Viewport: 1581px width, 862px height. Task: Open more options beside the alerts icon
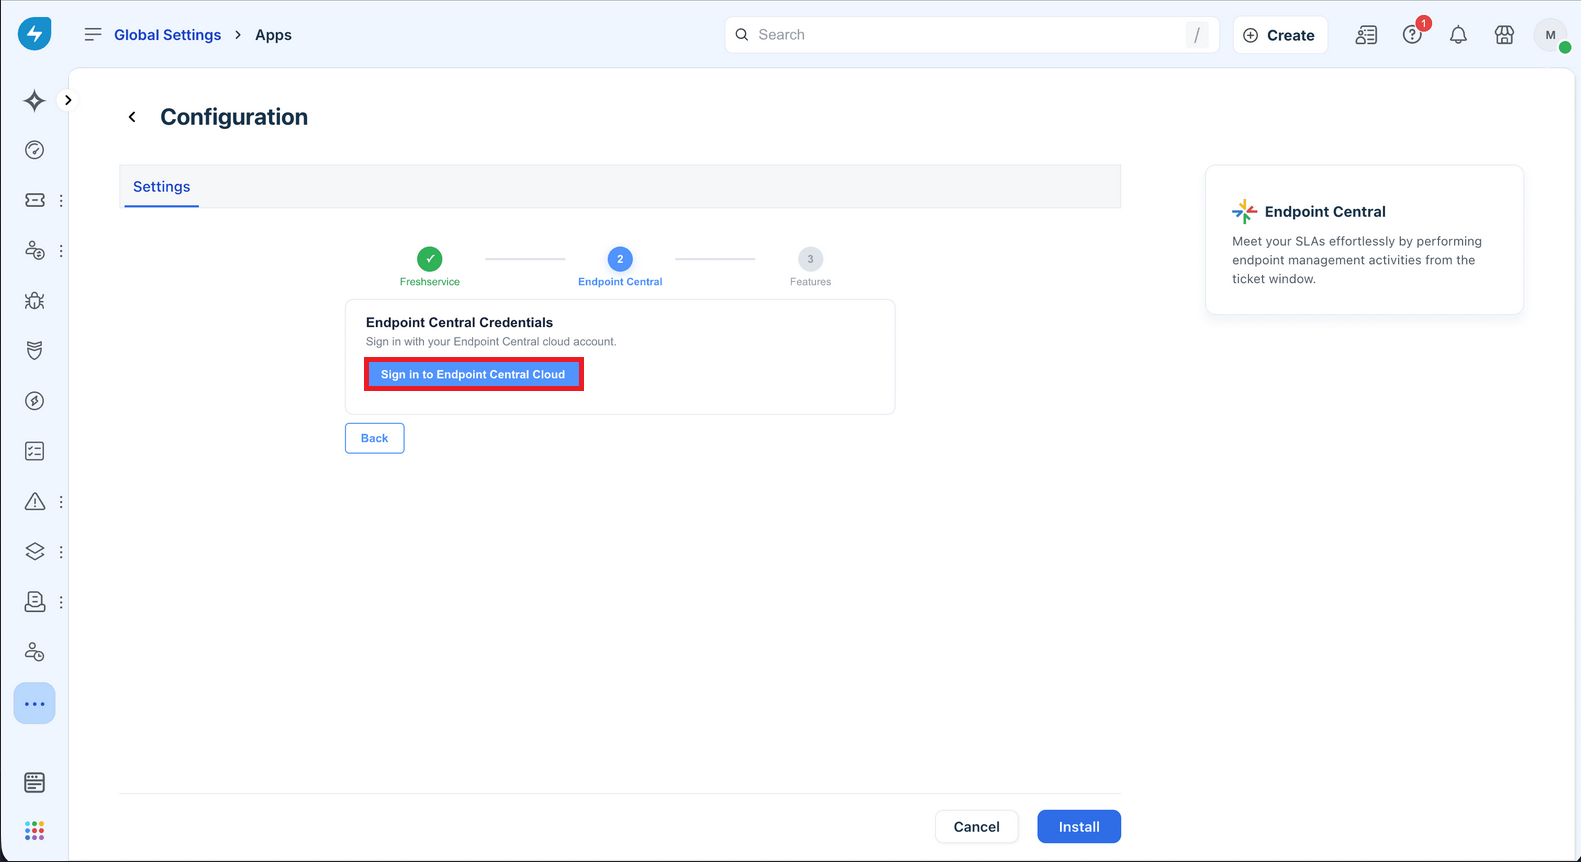[61, 501]
